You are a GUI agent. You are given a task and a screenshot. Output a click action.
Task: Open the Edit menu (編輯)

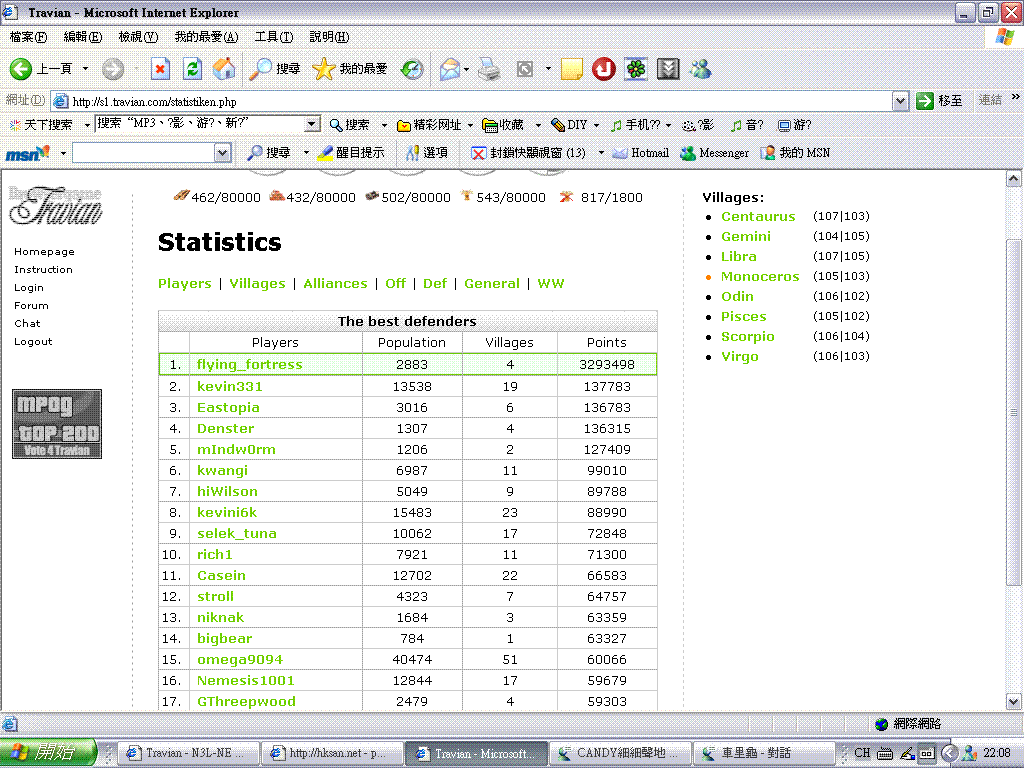(82, 37)
